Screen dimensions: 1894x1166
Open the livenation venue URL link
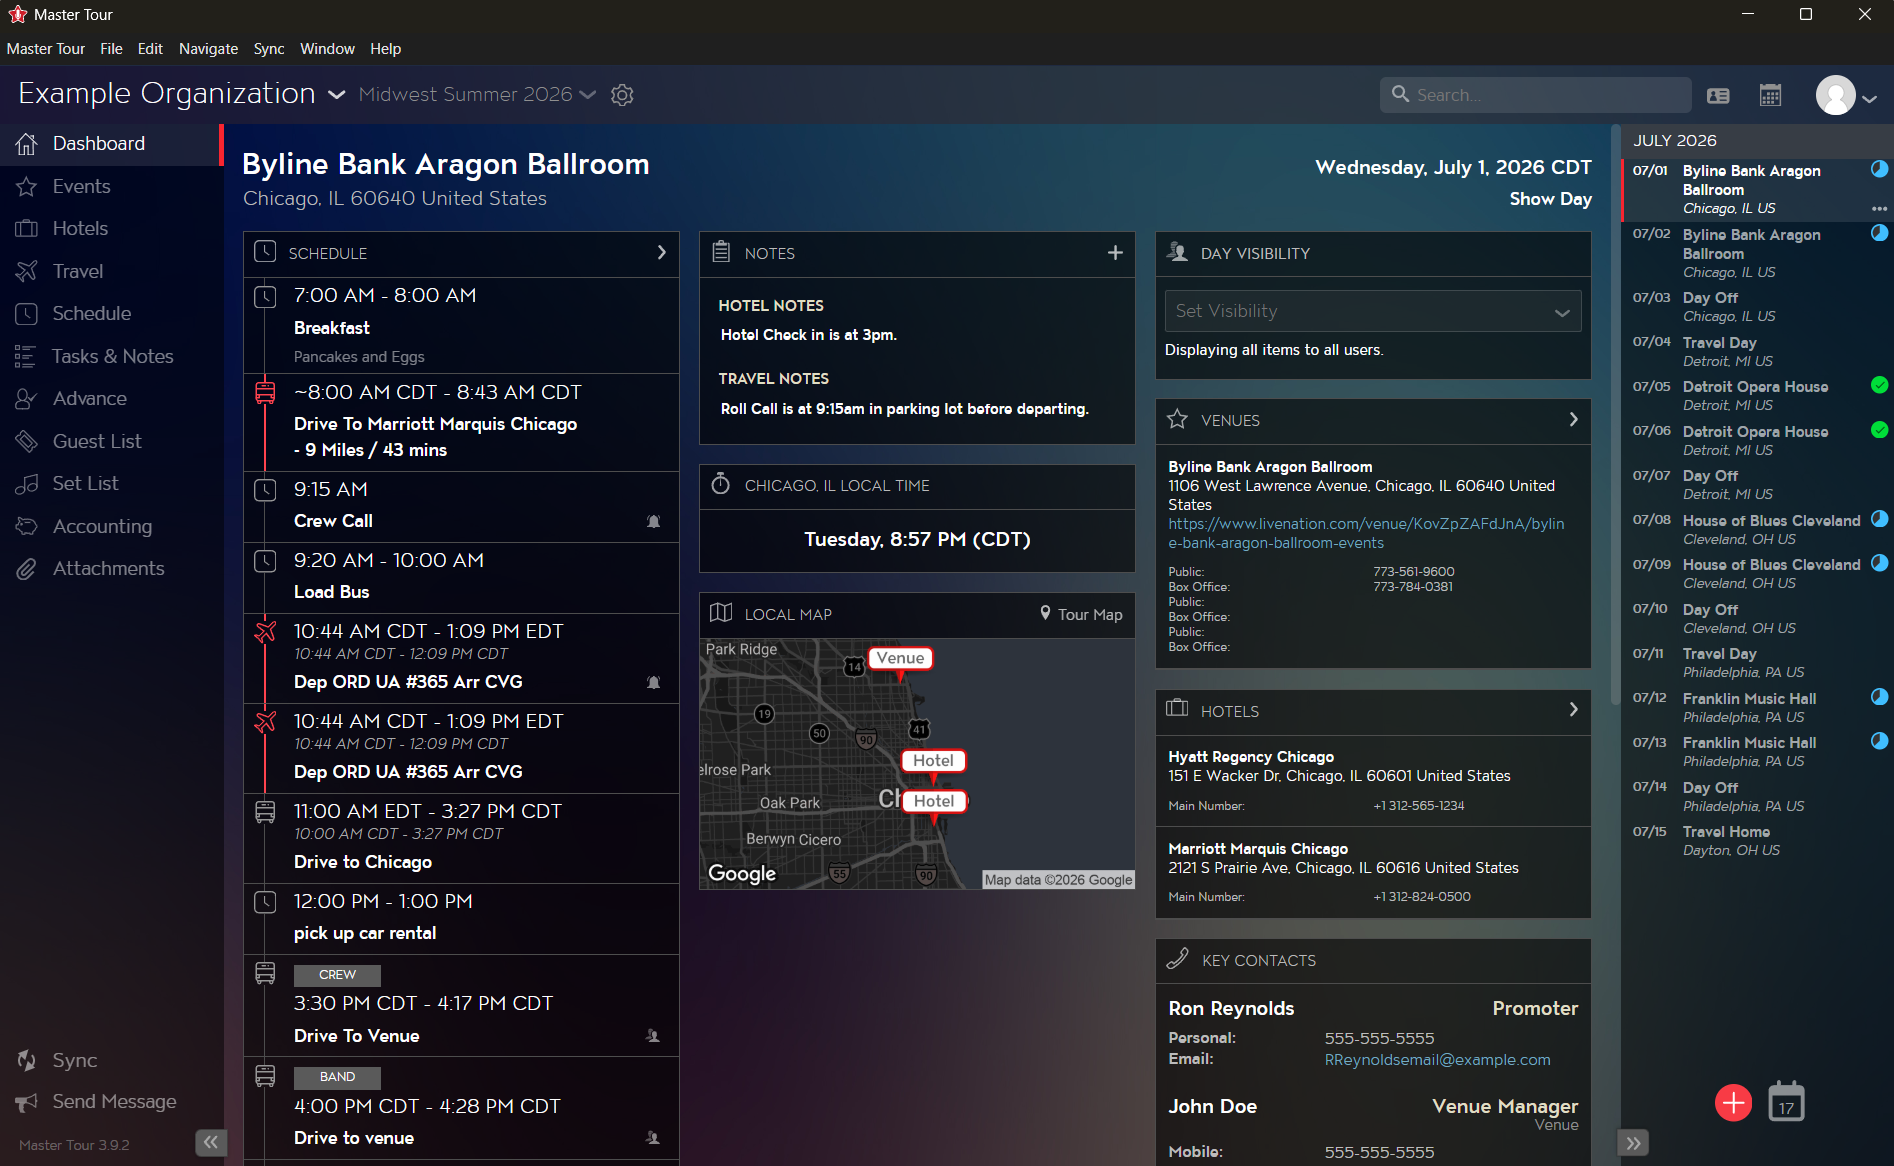pyautogui.click(x=1366, y=534)
